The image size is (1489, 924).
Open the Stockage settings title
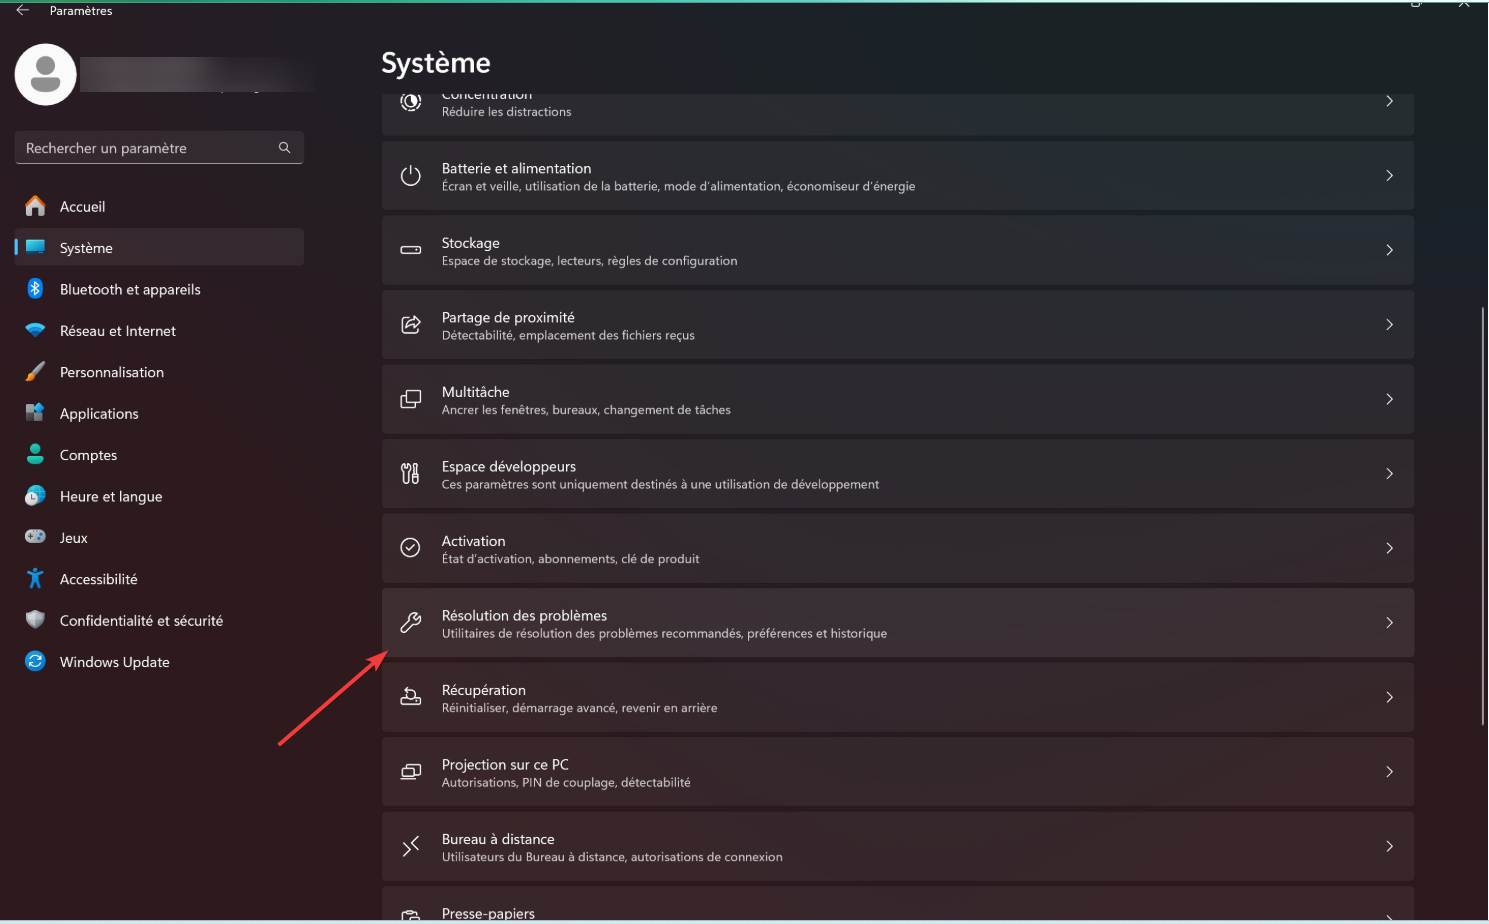click(471, 243)
